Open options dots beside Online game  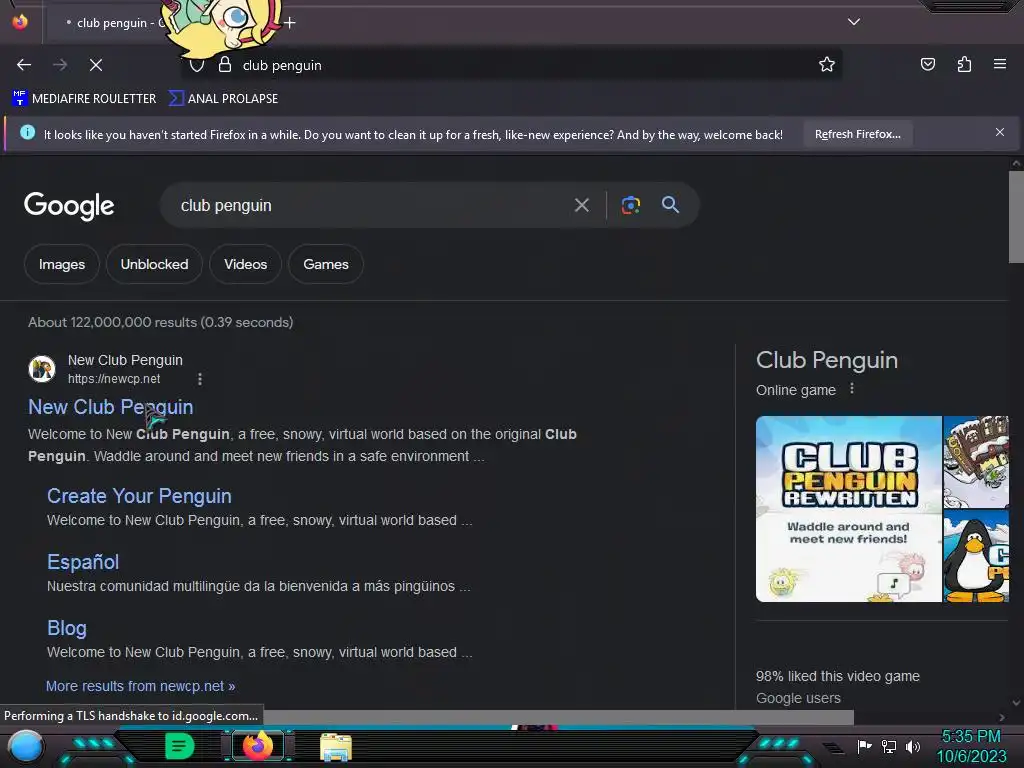click(x=852, y=389)
